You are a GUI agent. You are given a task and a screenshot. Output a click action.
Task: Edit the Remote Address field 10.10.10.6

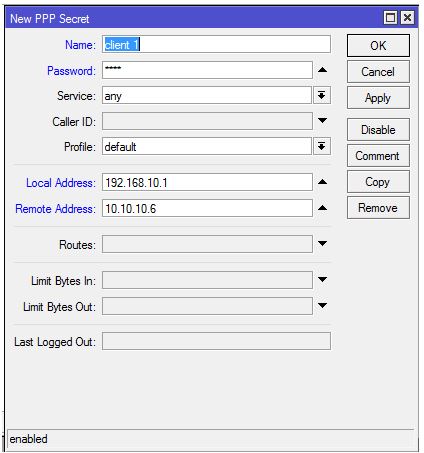click(207, 208)
